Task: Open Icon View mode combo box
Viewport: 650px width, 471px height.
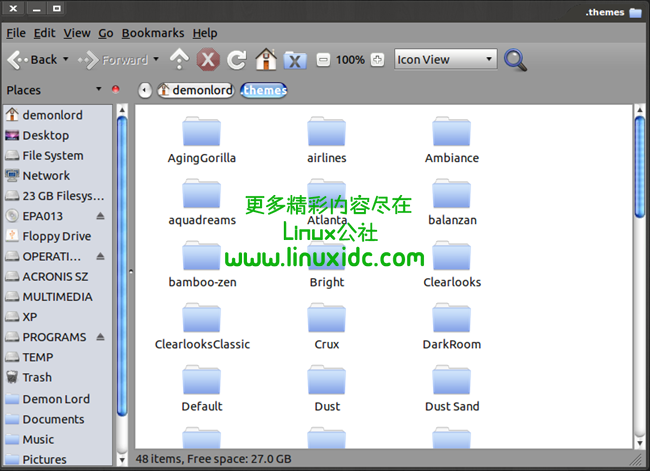Action: coord(446,60)
